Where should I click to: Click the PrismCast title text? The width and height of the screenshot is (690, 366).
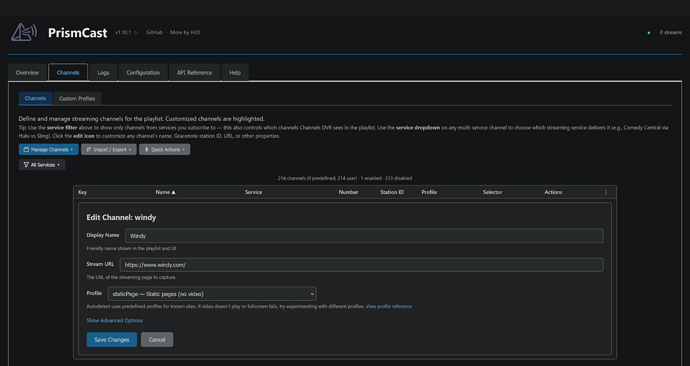click(78, 33)
